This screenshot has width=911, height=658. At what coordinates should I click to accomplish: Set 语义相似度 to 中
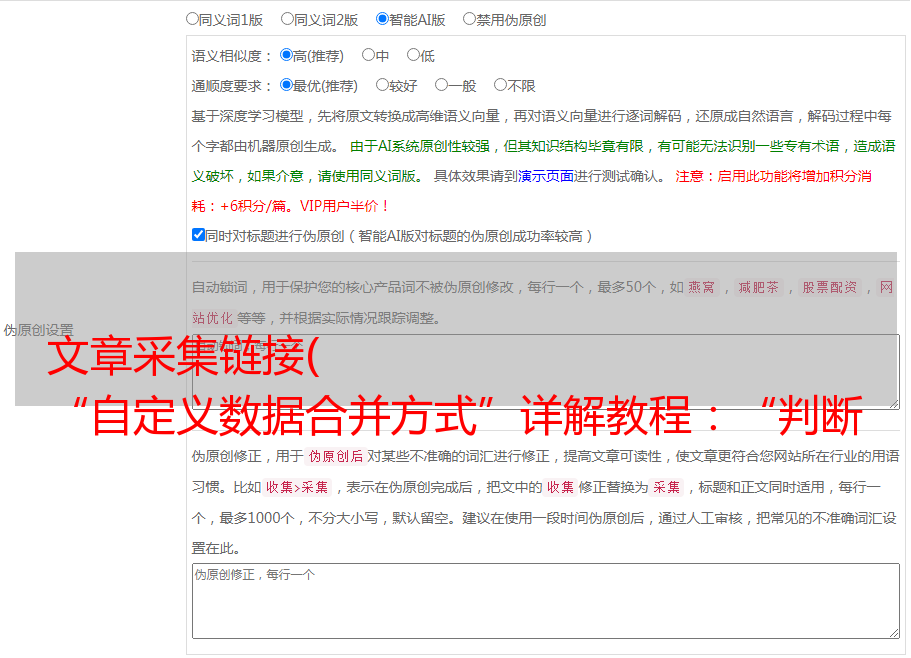(x=368, y=56)
